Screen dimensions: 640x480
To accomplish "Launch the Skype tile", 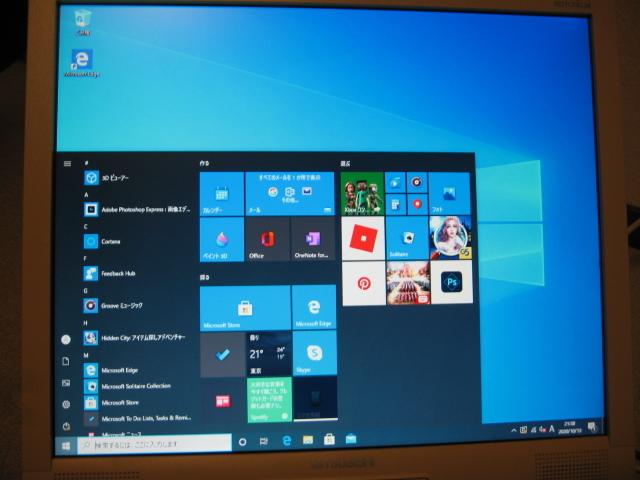I will click(315, 353).
